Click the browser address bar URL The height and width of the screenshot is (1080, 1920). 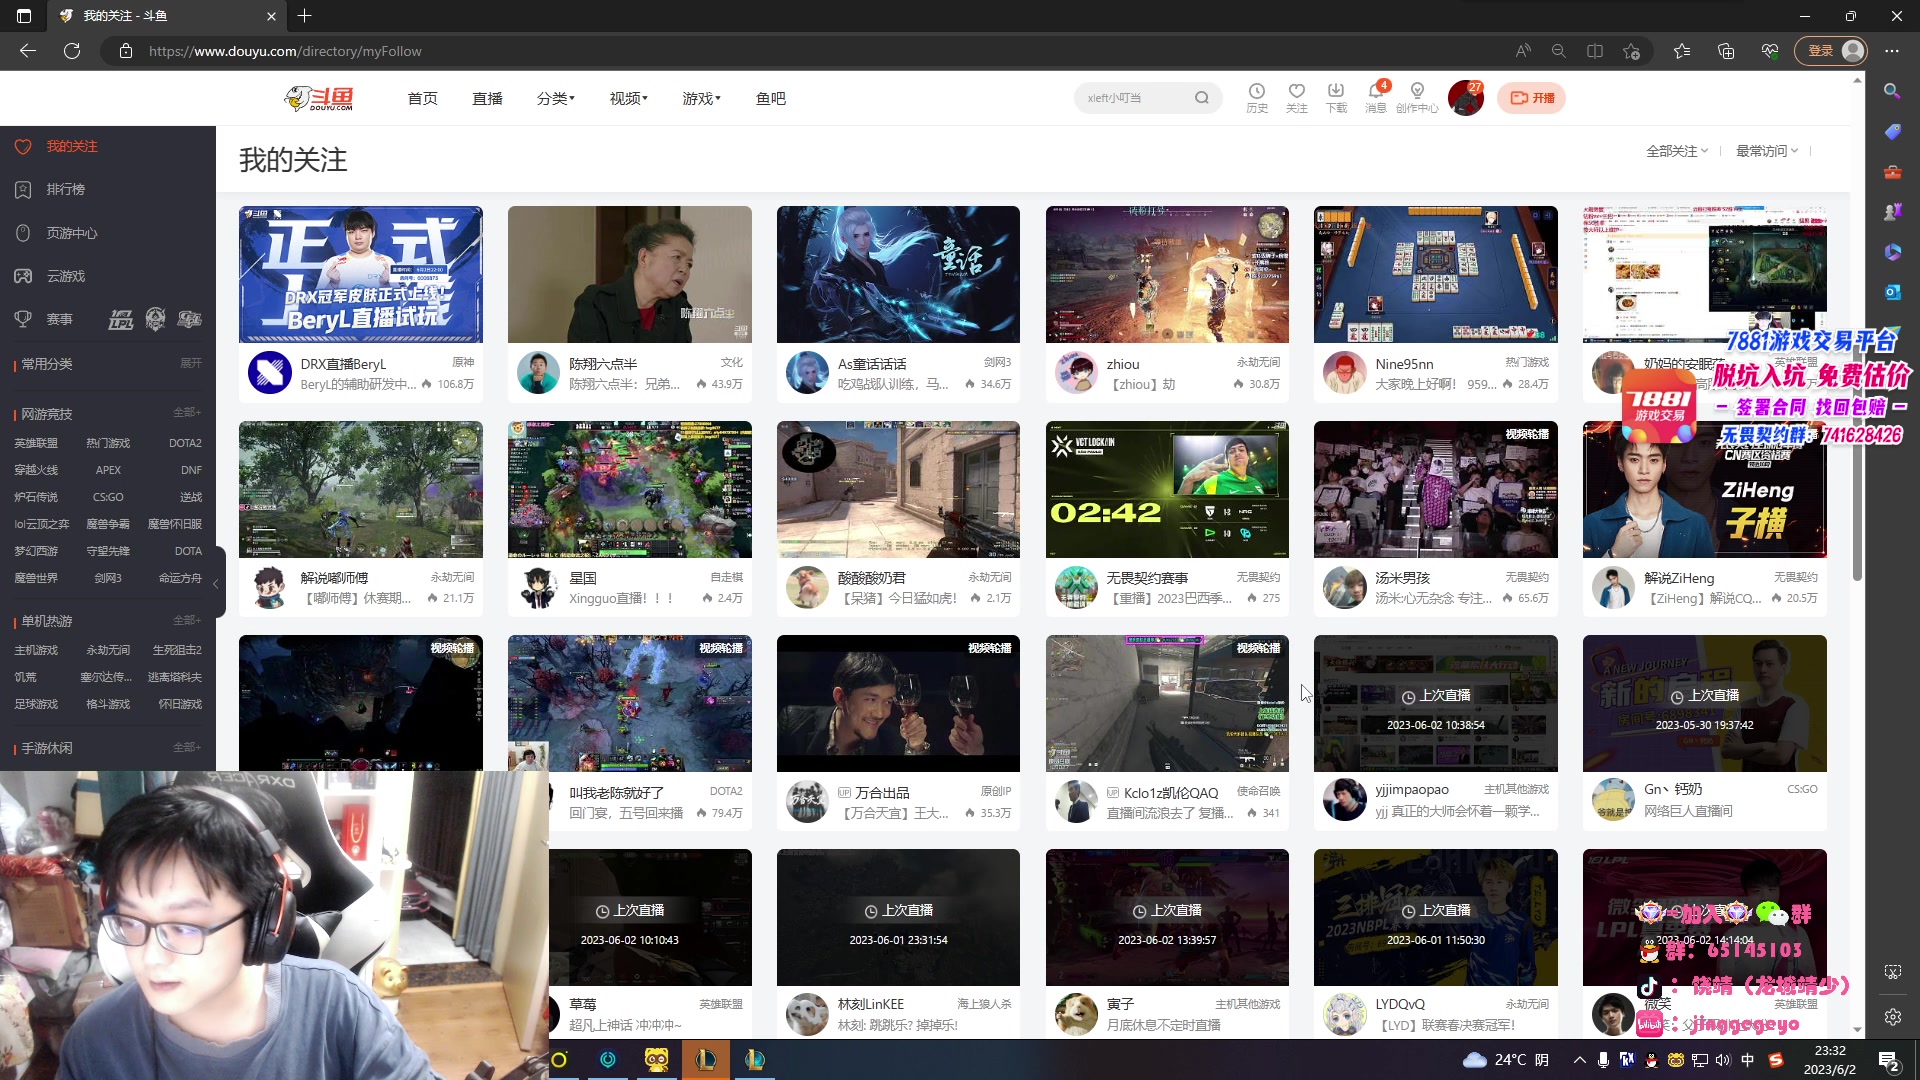pyautogui.click(x=285, y=51)
